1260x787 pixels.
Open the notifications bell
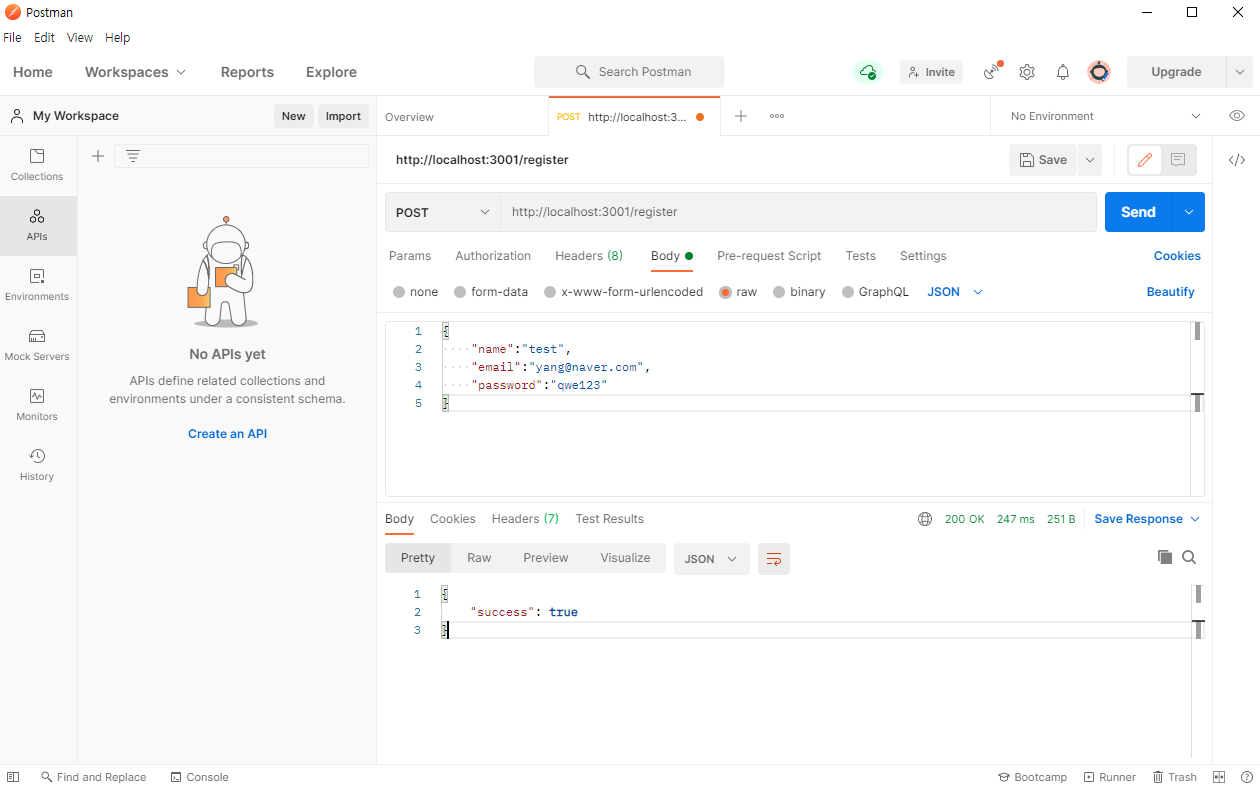pos(1063,72)
